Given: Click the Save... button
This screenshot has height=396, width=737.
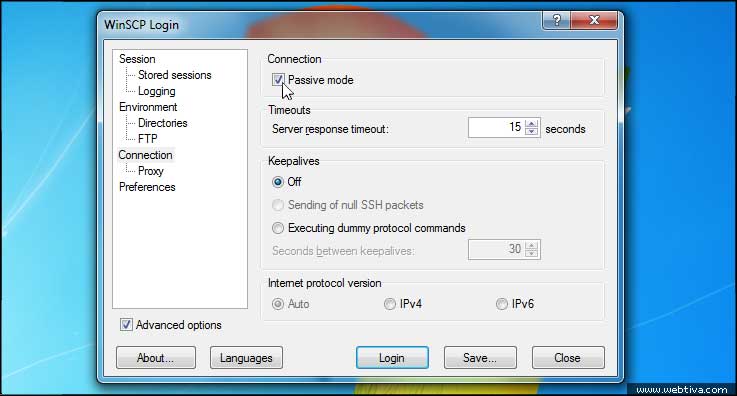Looking at the screenshot, I should [x=480, y=358].
